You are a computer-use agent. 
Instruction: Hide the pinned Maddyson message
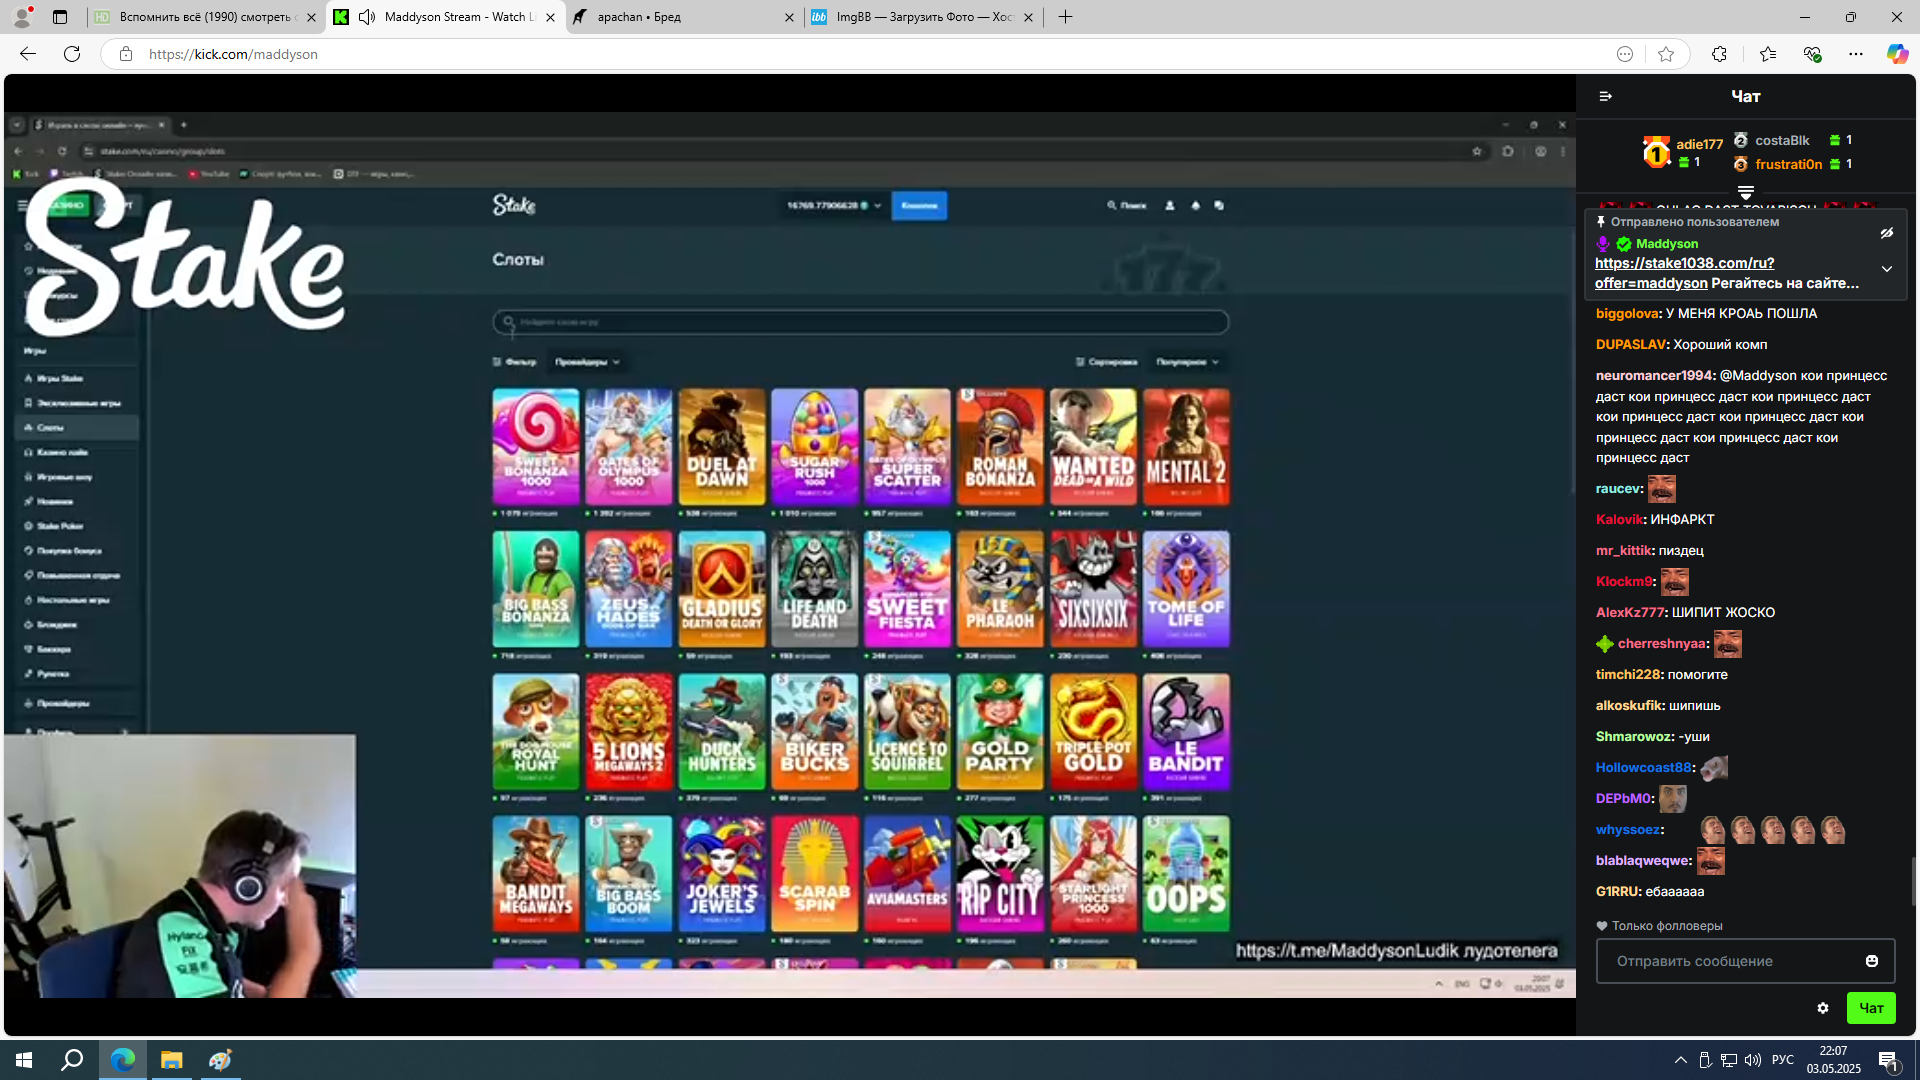(1887, 233)
